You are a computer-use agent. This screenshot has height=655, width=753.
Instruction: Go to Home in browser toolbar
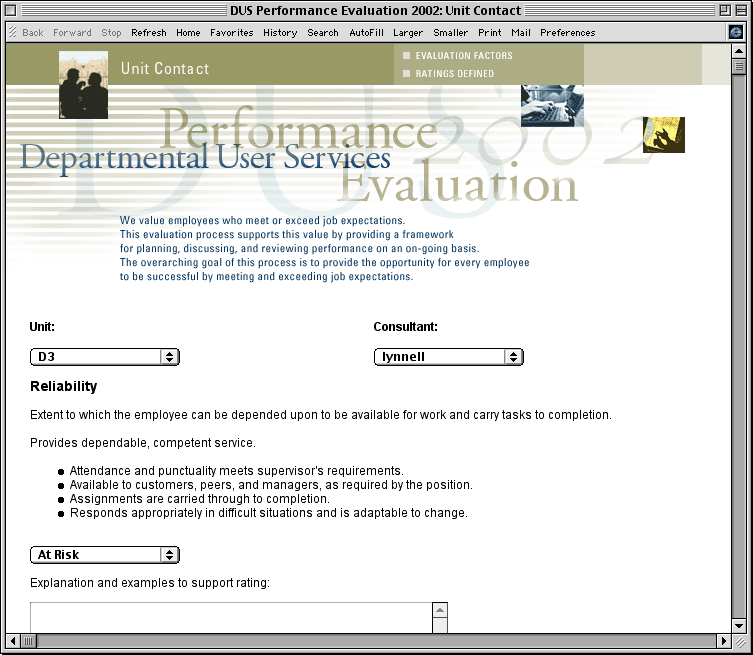[188, 33]
